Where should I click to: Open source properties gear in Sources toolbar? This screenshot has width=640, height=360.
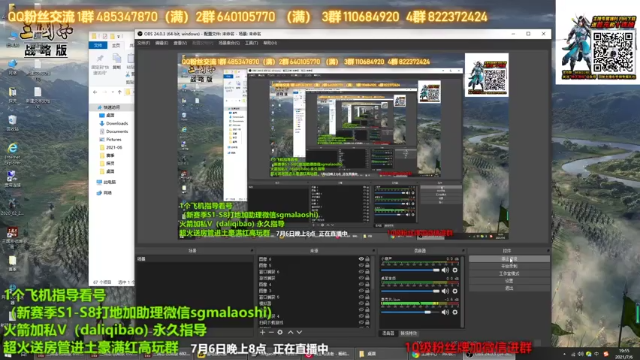point(280,332)
